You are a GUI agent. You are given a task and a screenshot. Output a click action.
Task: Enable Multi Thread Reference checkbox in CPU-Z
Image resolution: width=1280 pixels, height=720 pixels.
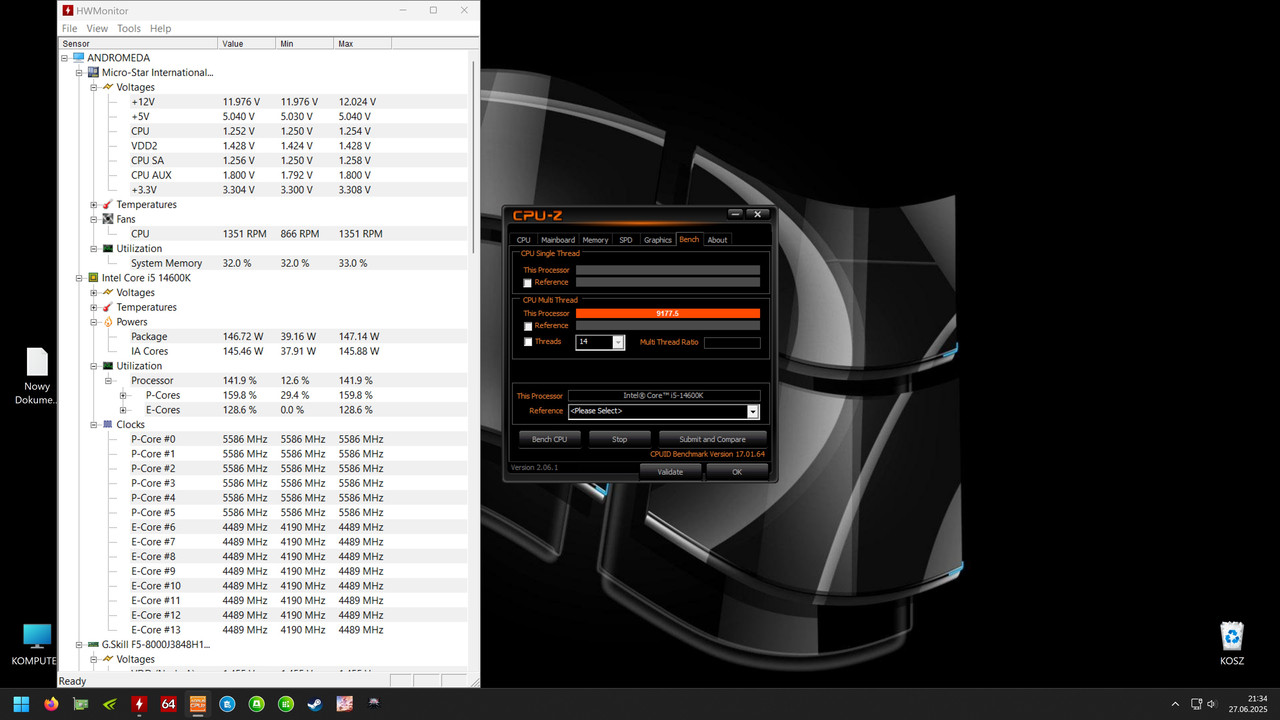tap(528, 326)
